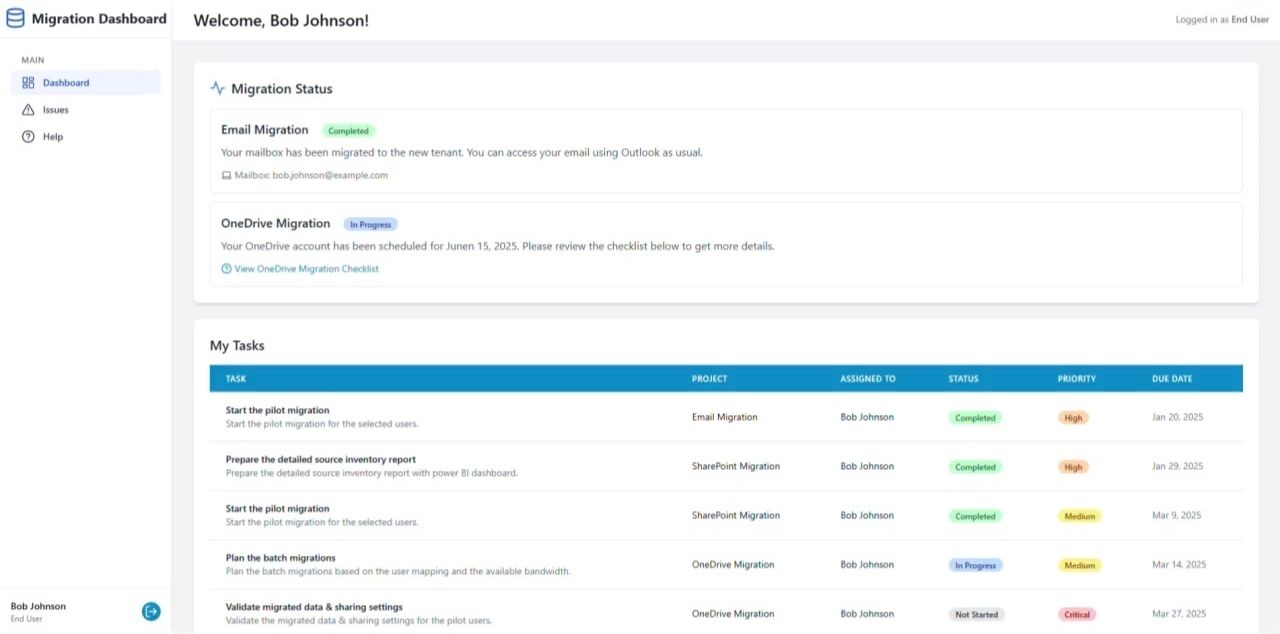1280x634 pixels.
Task: Click Medium priority badge in Mar 14 row
Action: (x=1079, y=565)
